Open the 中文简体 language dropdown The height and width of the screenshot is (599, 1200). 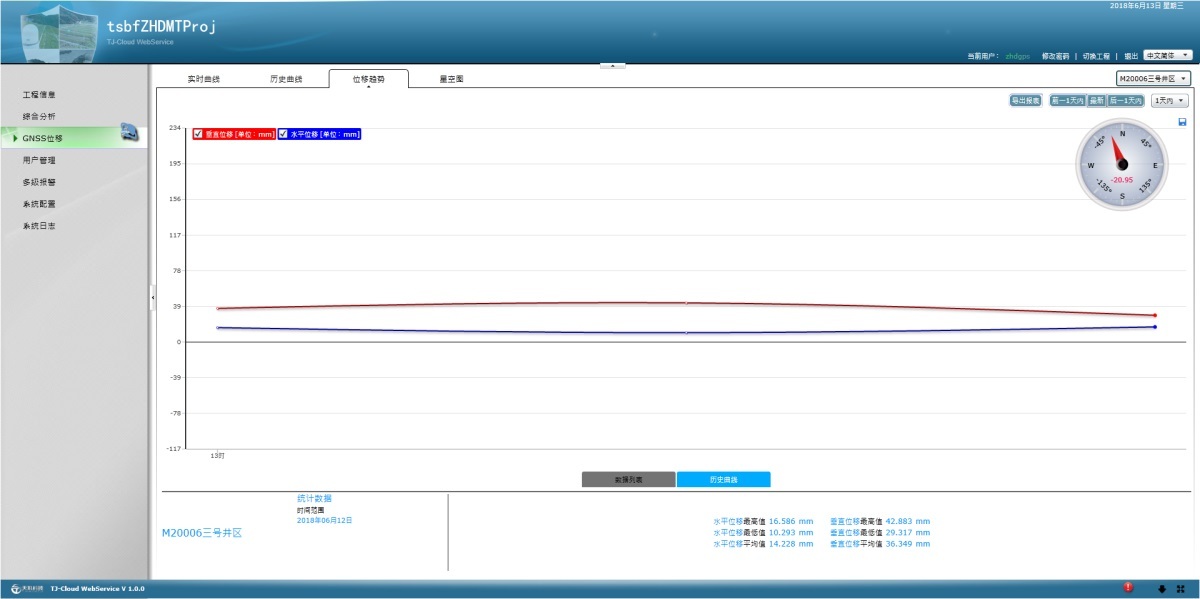pos(1168,56)
